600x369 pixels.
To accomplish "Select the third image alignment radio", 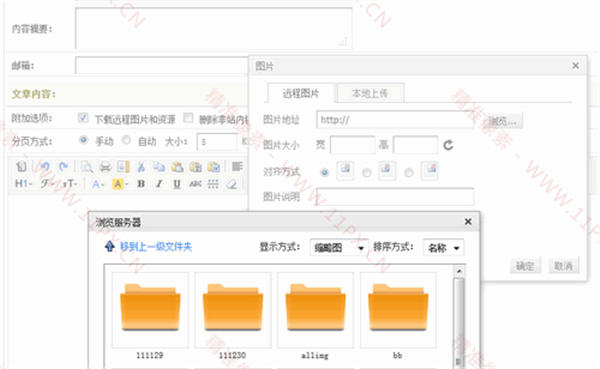I will tap(409, 173).
